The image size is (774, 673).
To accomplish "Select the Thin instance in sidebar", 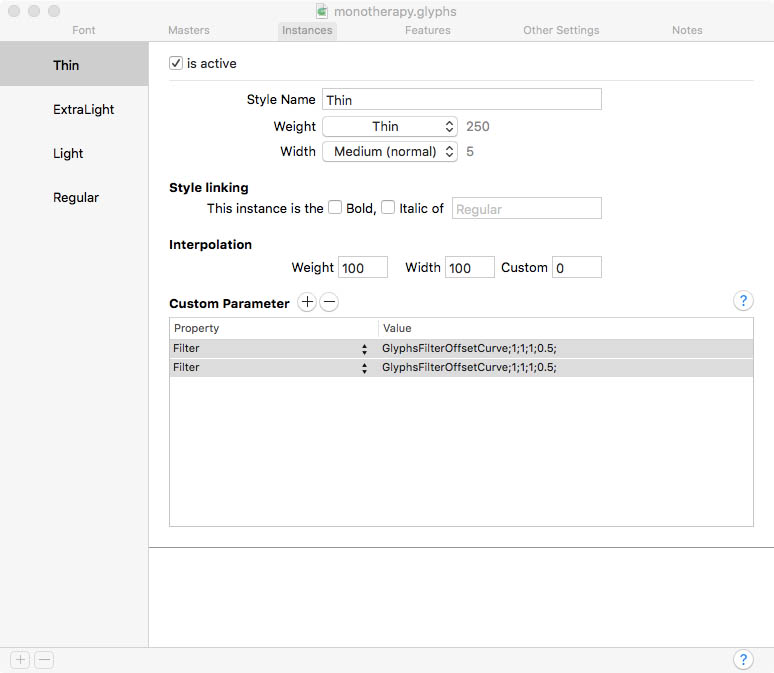I will point(74,65).
